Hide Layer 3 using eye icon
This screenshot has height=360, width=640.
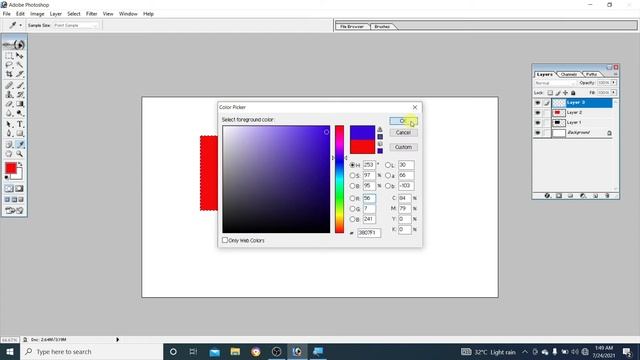click(x=538, y=103)
